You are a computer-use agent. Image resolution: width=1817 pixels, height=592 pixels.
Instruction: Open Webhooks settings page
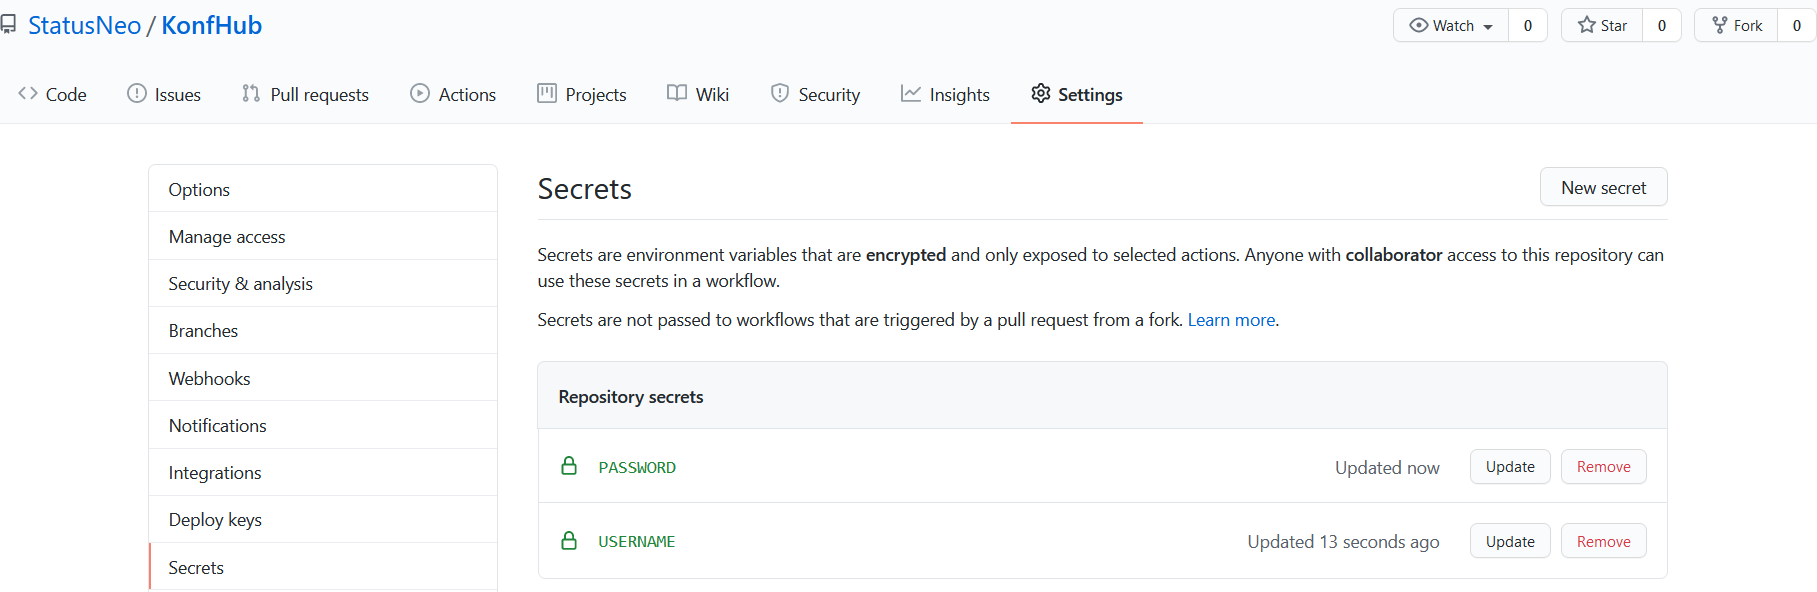click(323, 378)
